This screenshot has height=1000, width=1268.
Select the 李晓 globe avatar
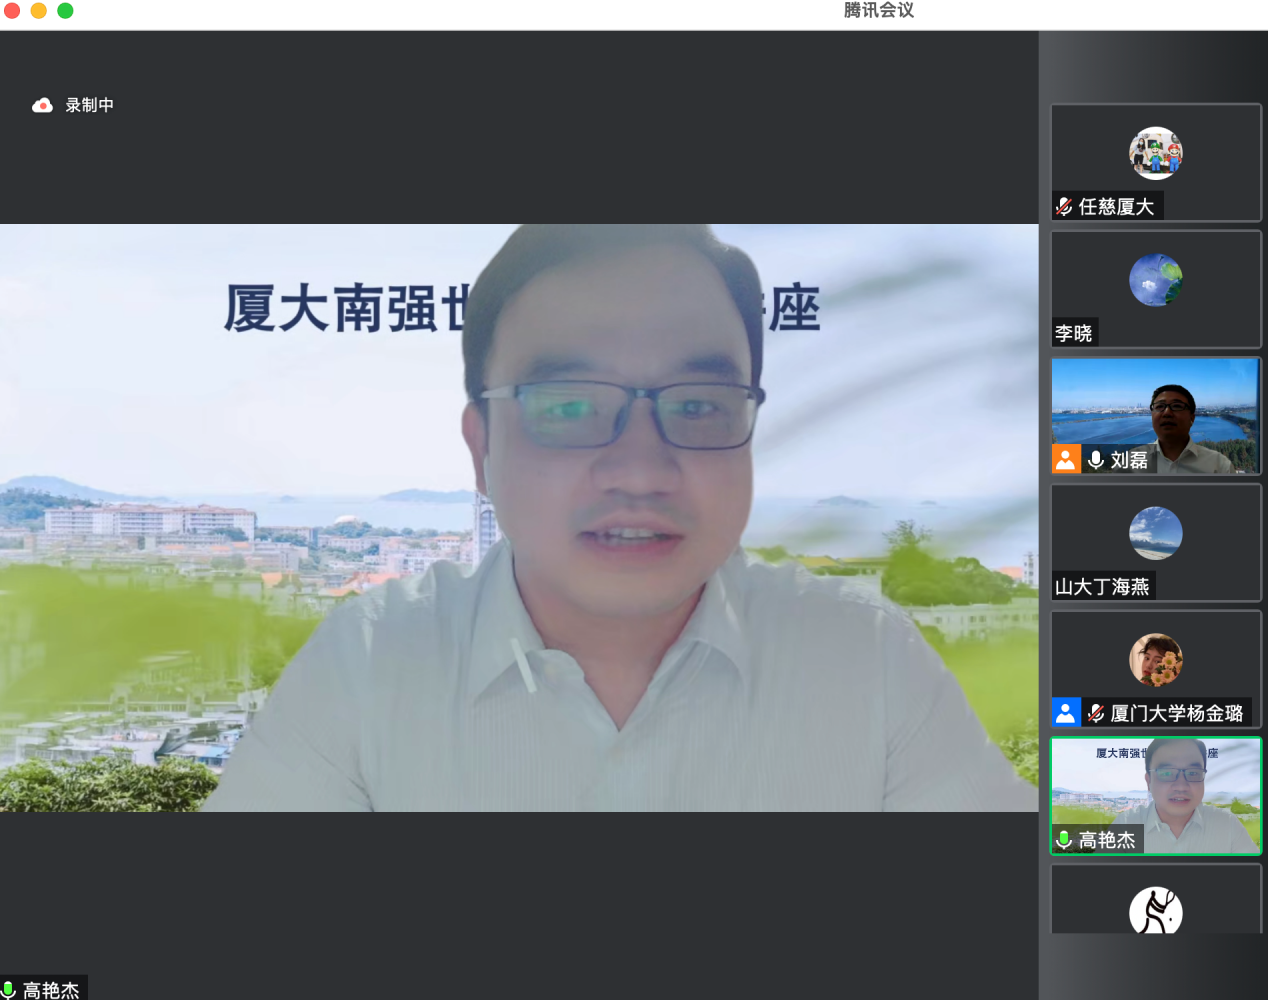click(1155, 280)
